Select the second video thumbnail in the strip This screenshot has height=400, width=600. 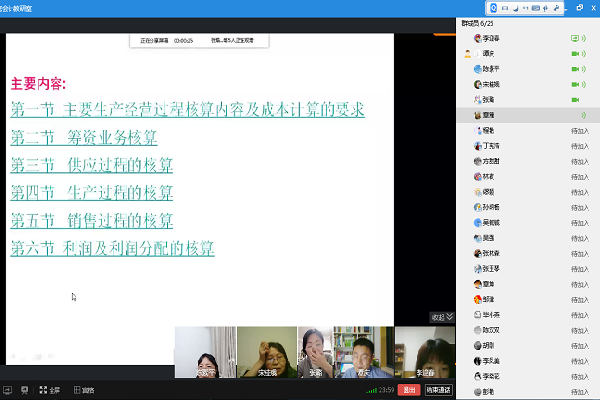(265, 352)
